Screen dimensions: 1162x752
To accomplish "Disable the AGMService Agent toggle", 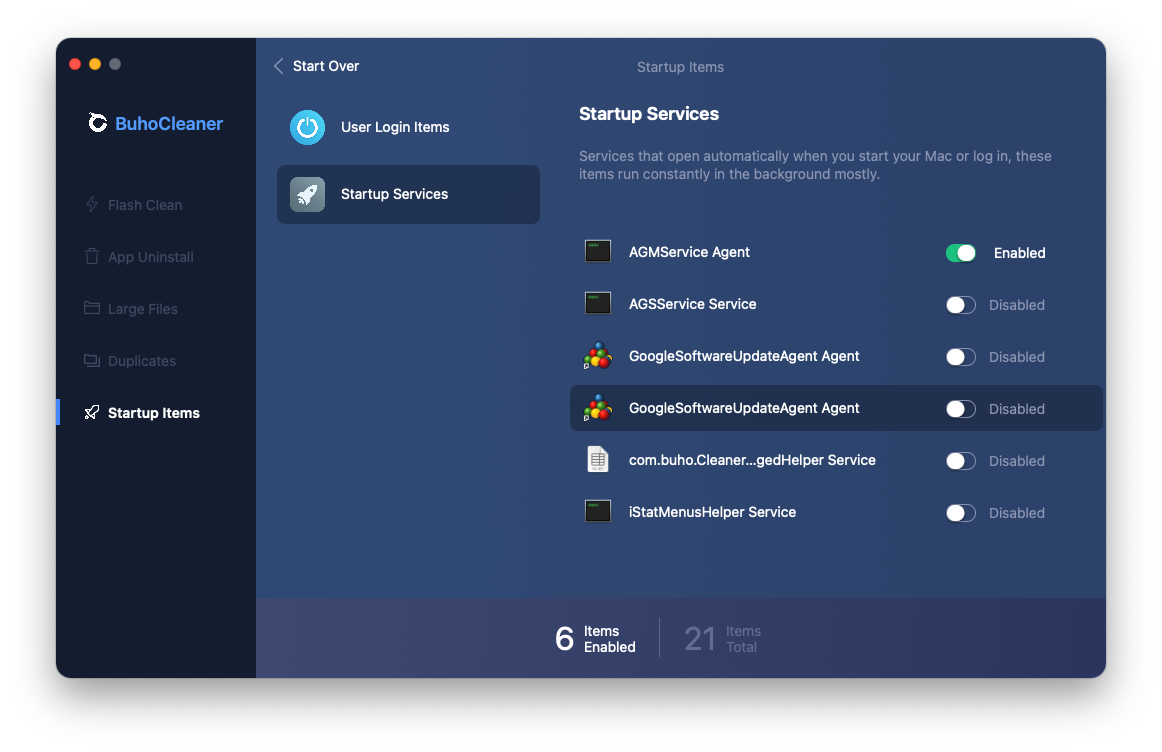I will 960,253.
